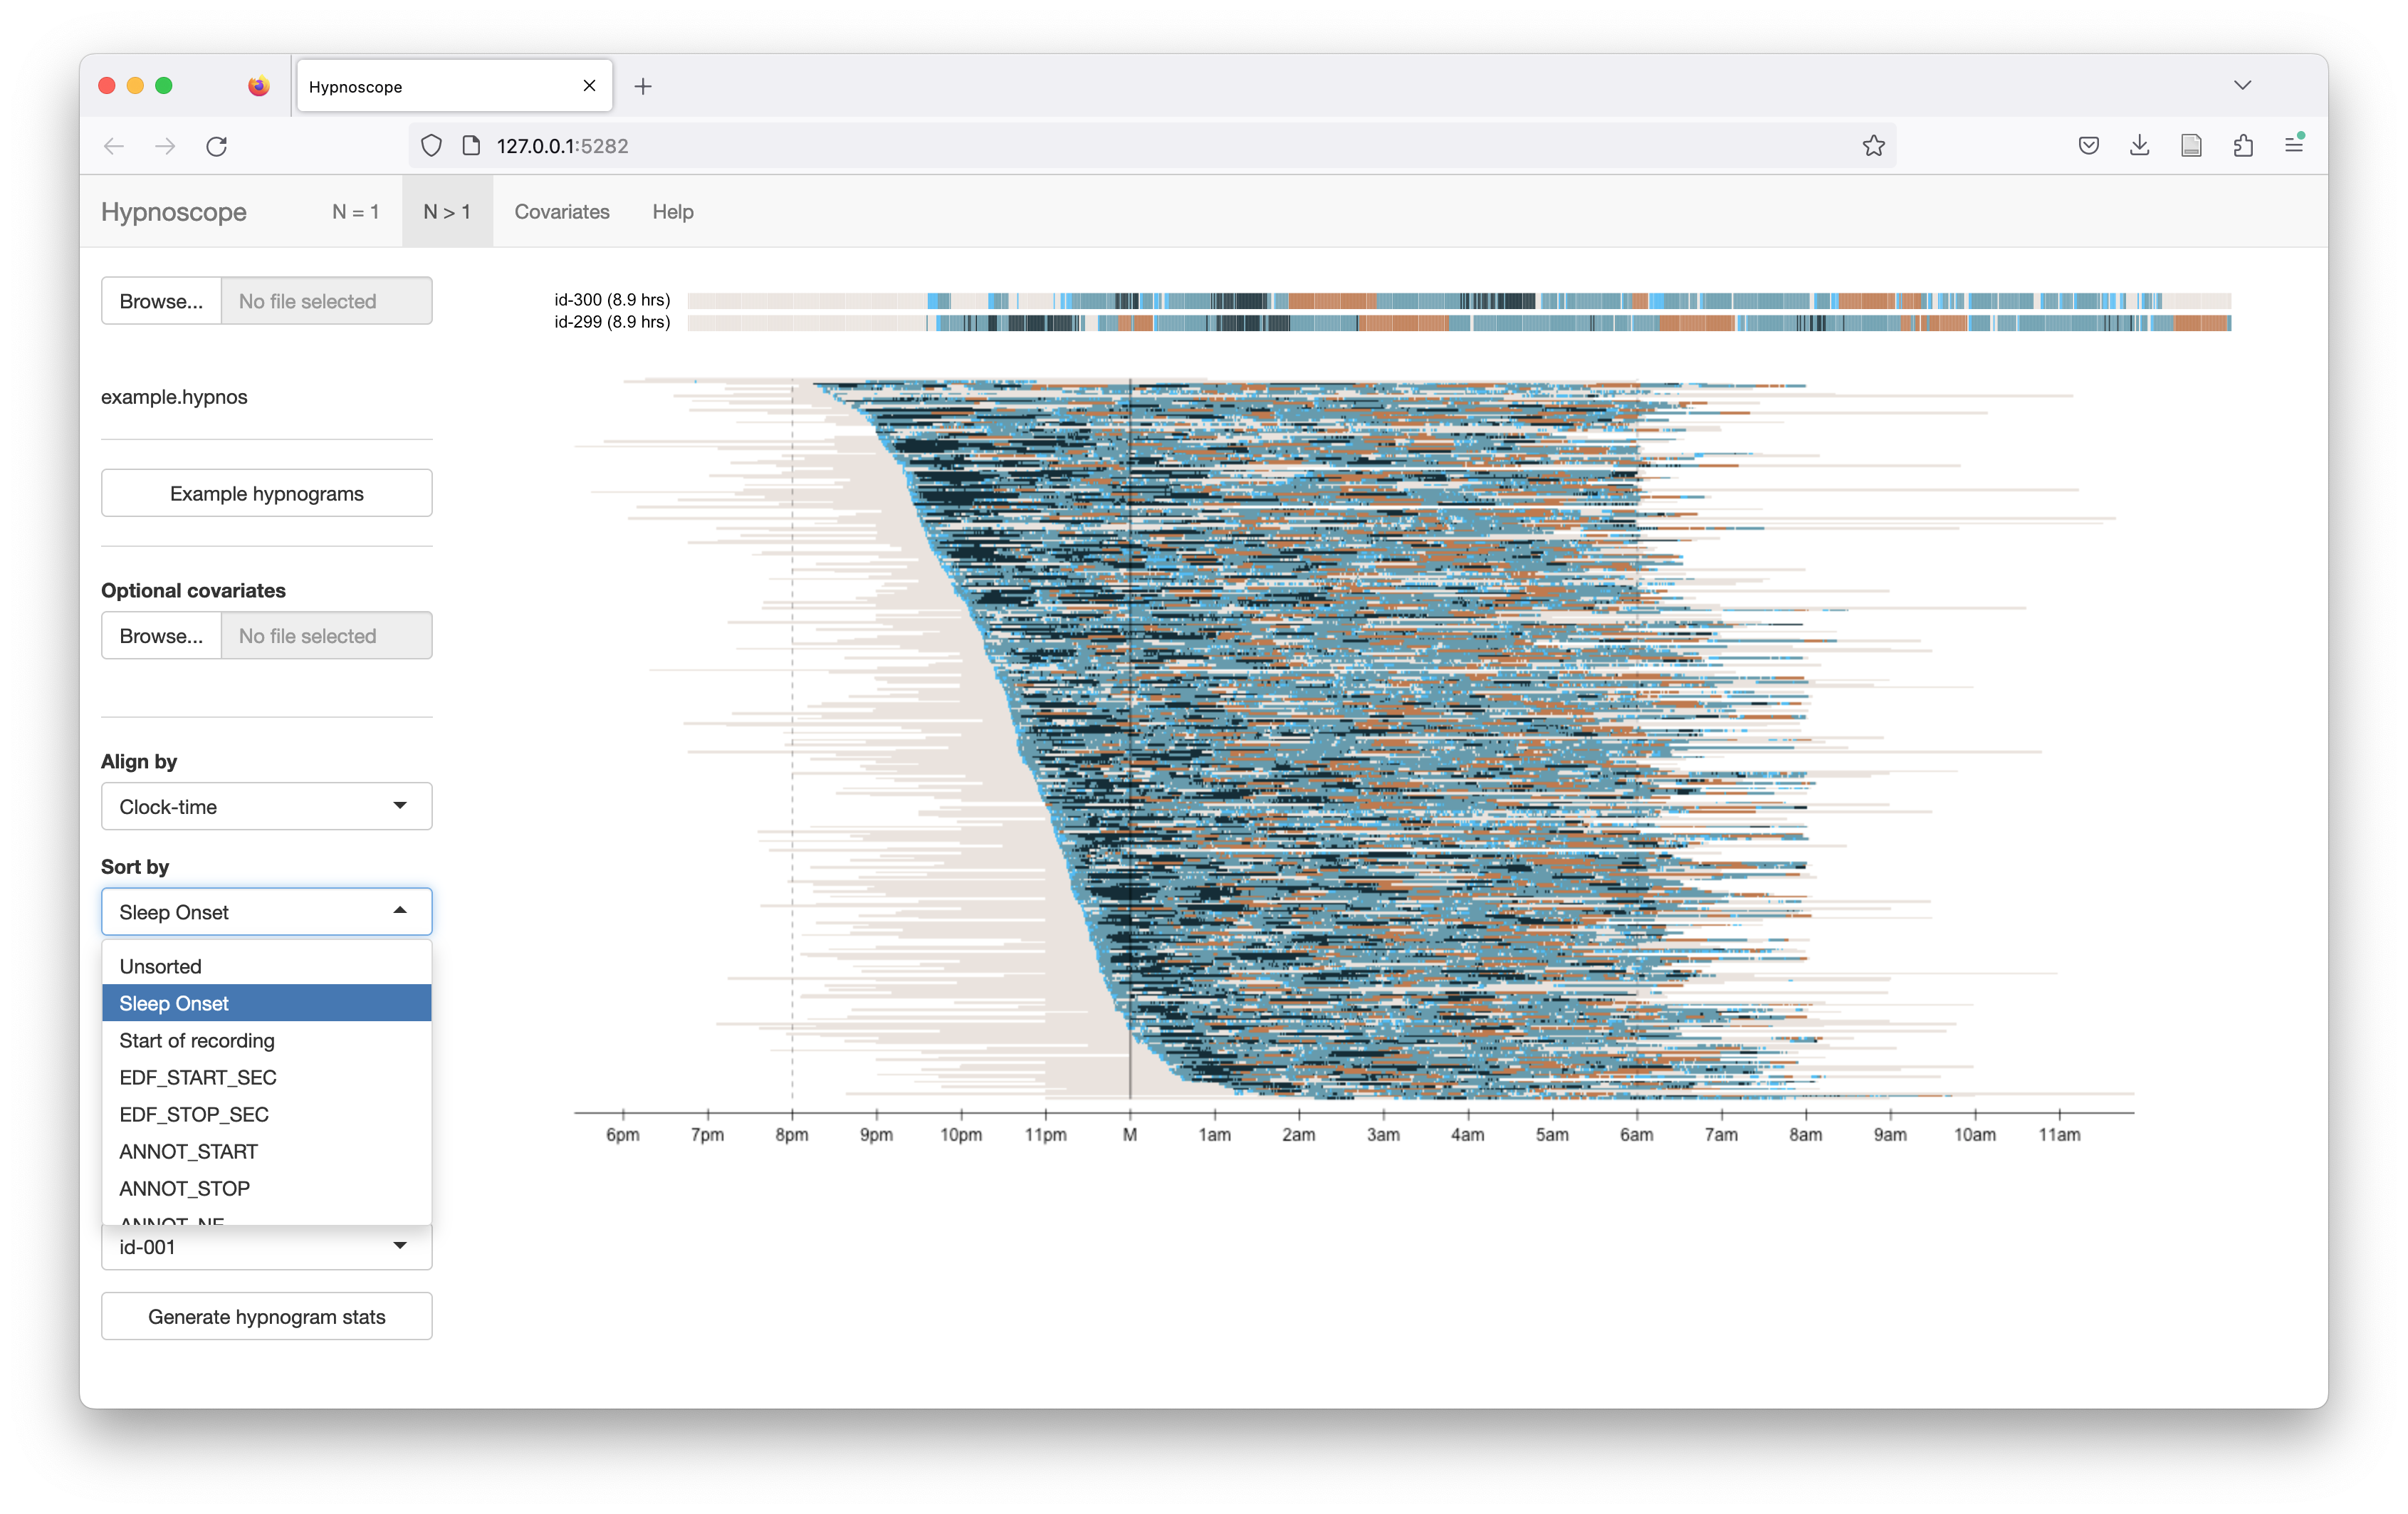Click the Save to Pocket icon
2408x1514 pixels.
[2088, 146]
